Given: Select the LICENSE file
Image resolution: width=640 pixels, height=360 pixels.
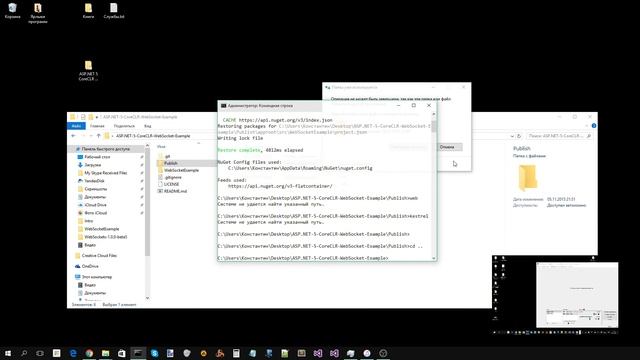Looking at the screenshot, I should (x=171, y=184).
